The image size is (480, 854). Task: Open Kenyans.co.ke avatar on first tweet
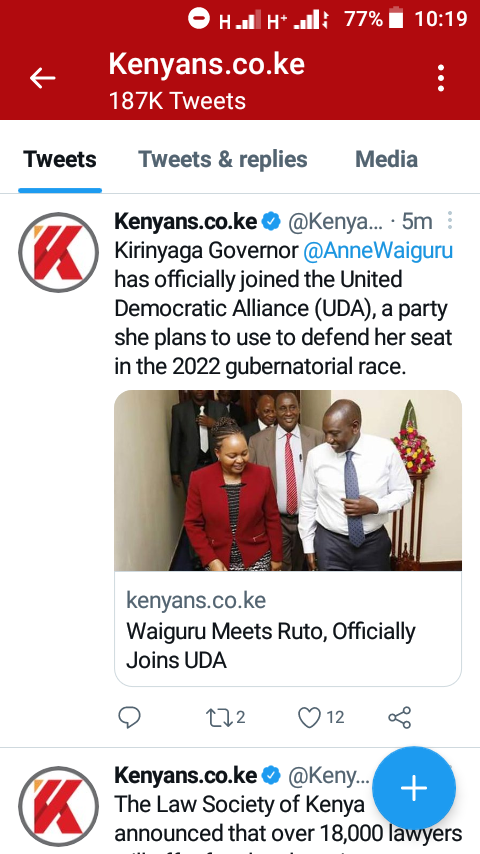[58, 252]
